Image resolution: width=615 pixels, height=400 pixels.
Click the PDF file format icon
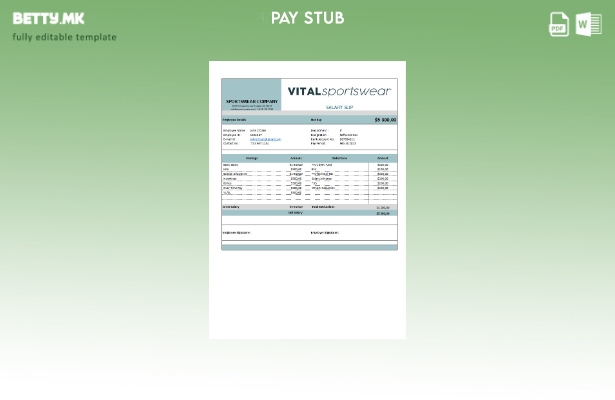click(x=559, y=24)
